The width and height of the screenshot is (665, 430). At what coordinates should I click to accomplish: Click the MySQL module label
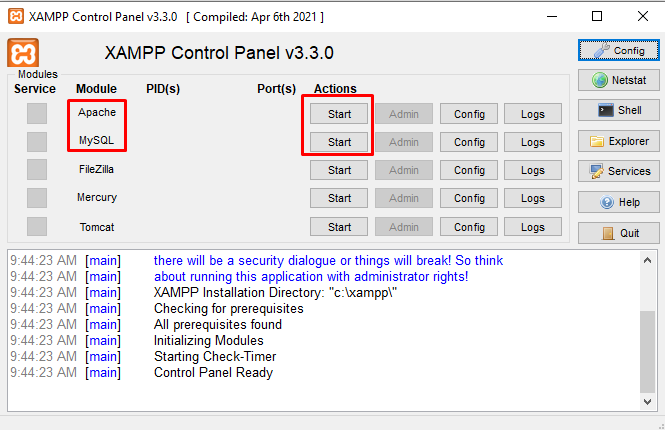point(96,140)
